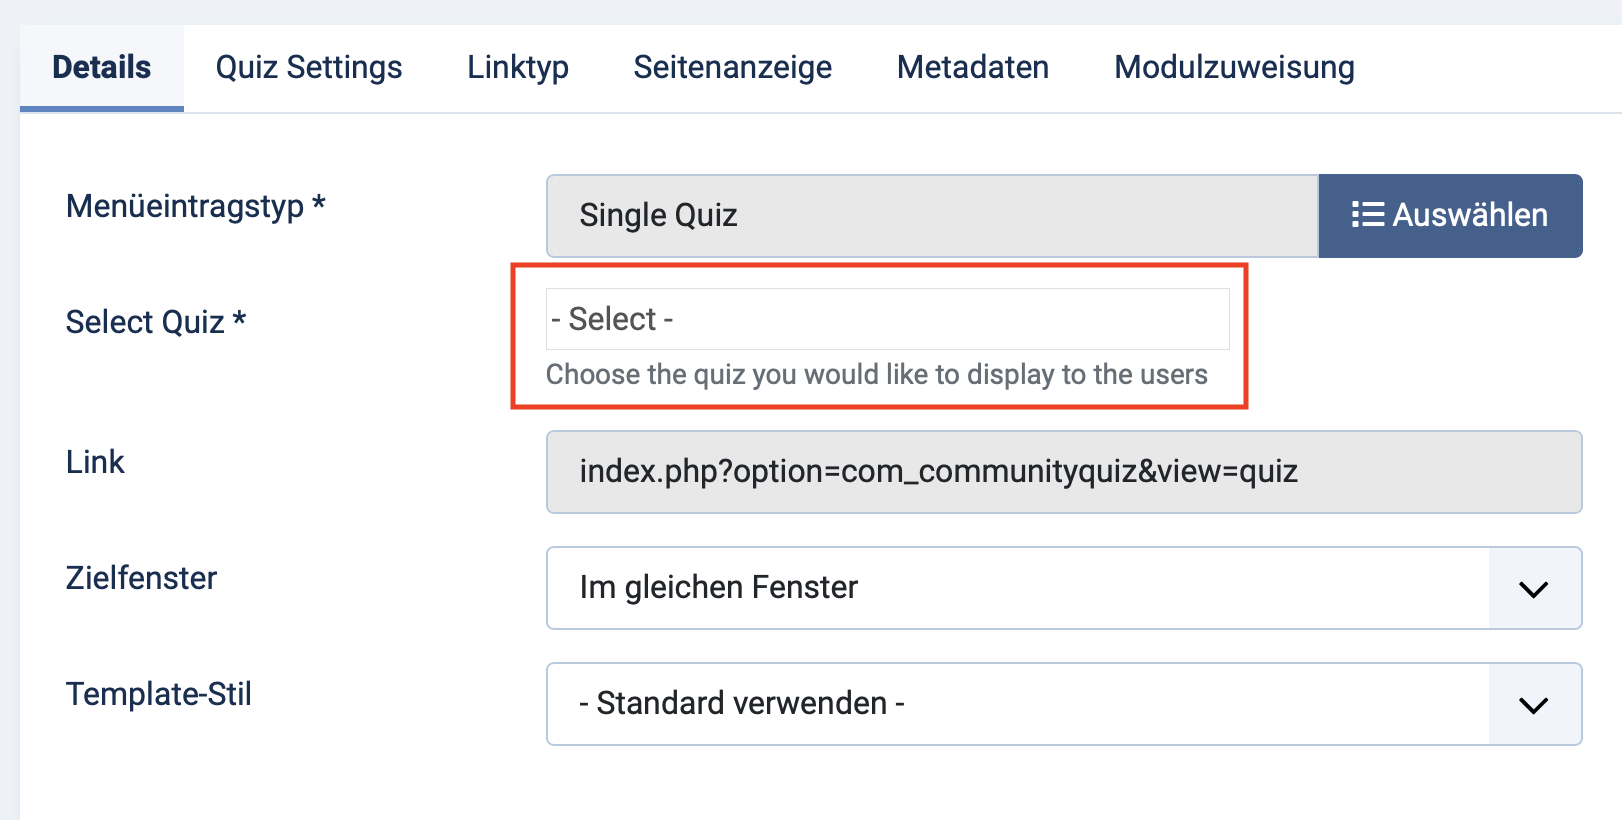The image size is (1622, 820).
Task: Open the Zielfenster dropdown showing Im gleichen Fenster
Action: (x=1018, y=588)
